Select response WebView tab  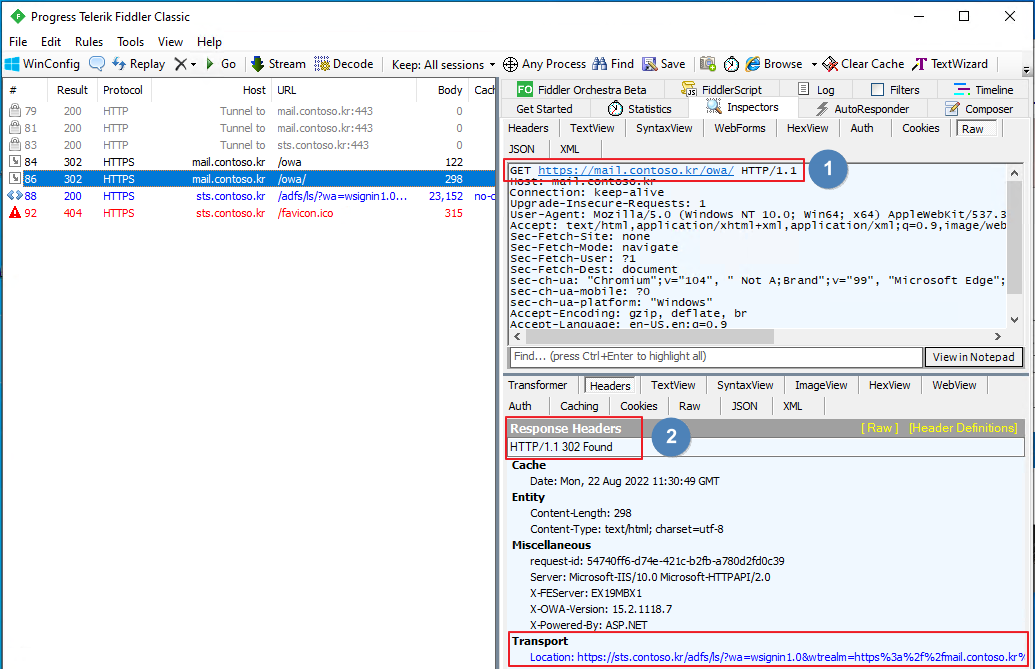point(954,385)
